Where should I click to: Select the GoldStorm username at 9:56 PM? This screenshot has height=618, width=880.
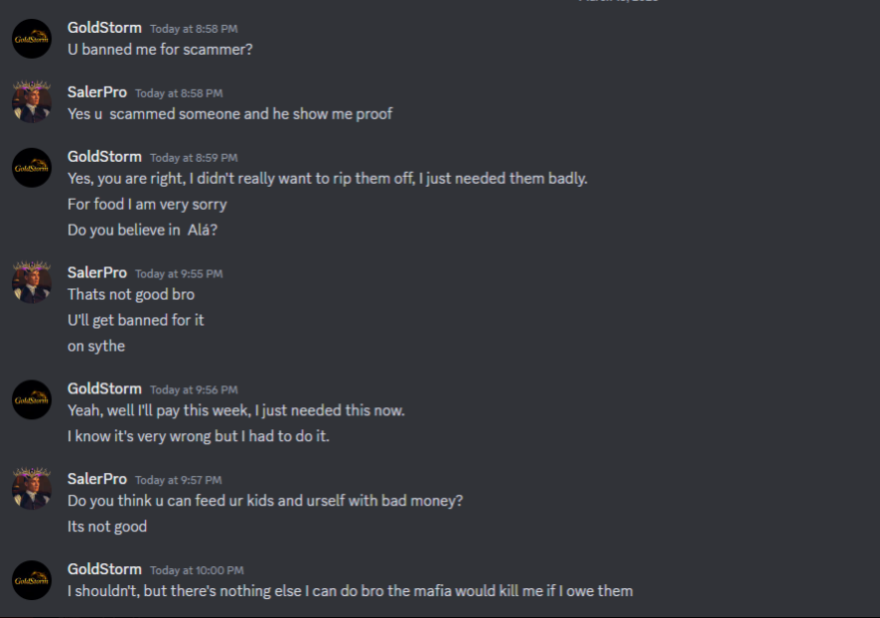coord(104,388)
